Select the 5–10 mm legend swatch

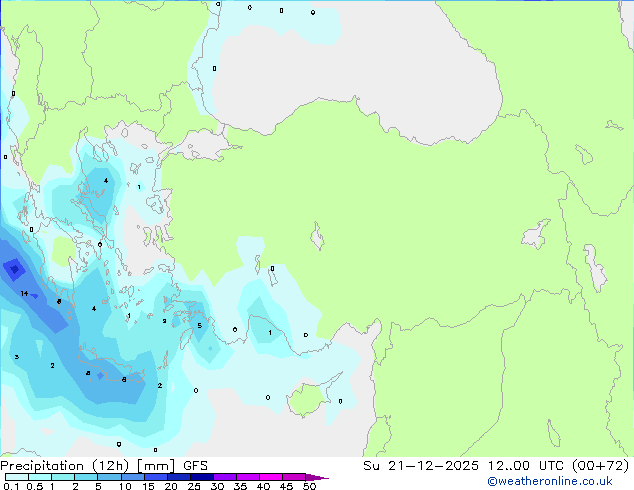click(110, 477)
